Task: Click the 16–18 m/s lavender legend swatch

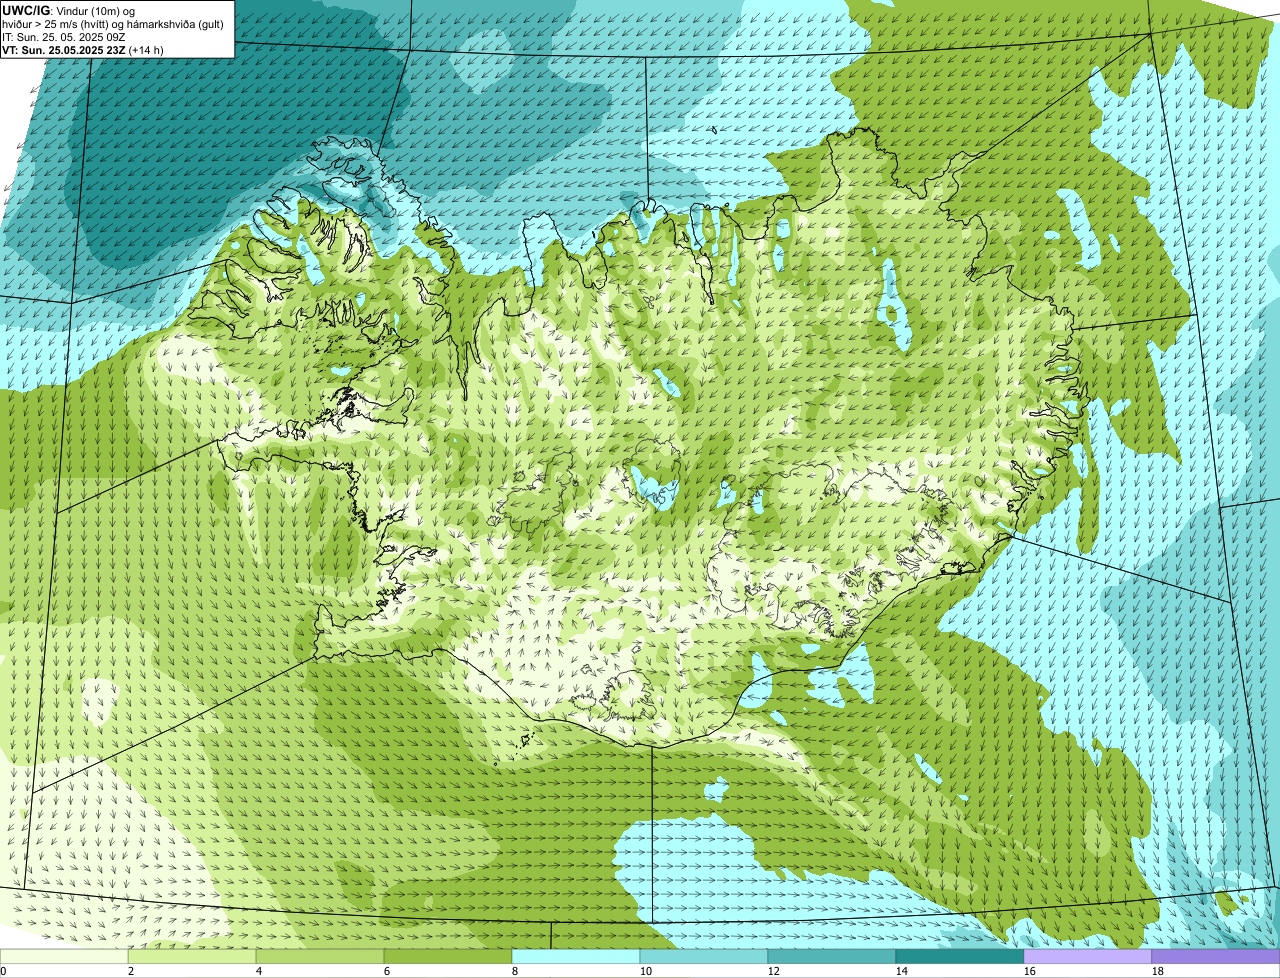Action: pyautogui.click(x=1088, y=956)
